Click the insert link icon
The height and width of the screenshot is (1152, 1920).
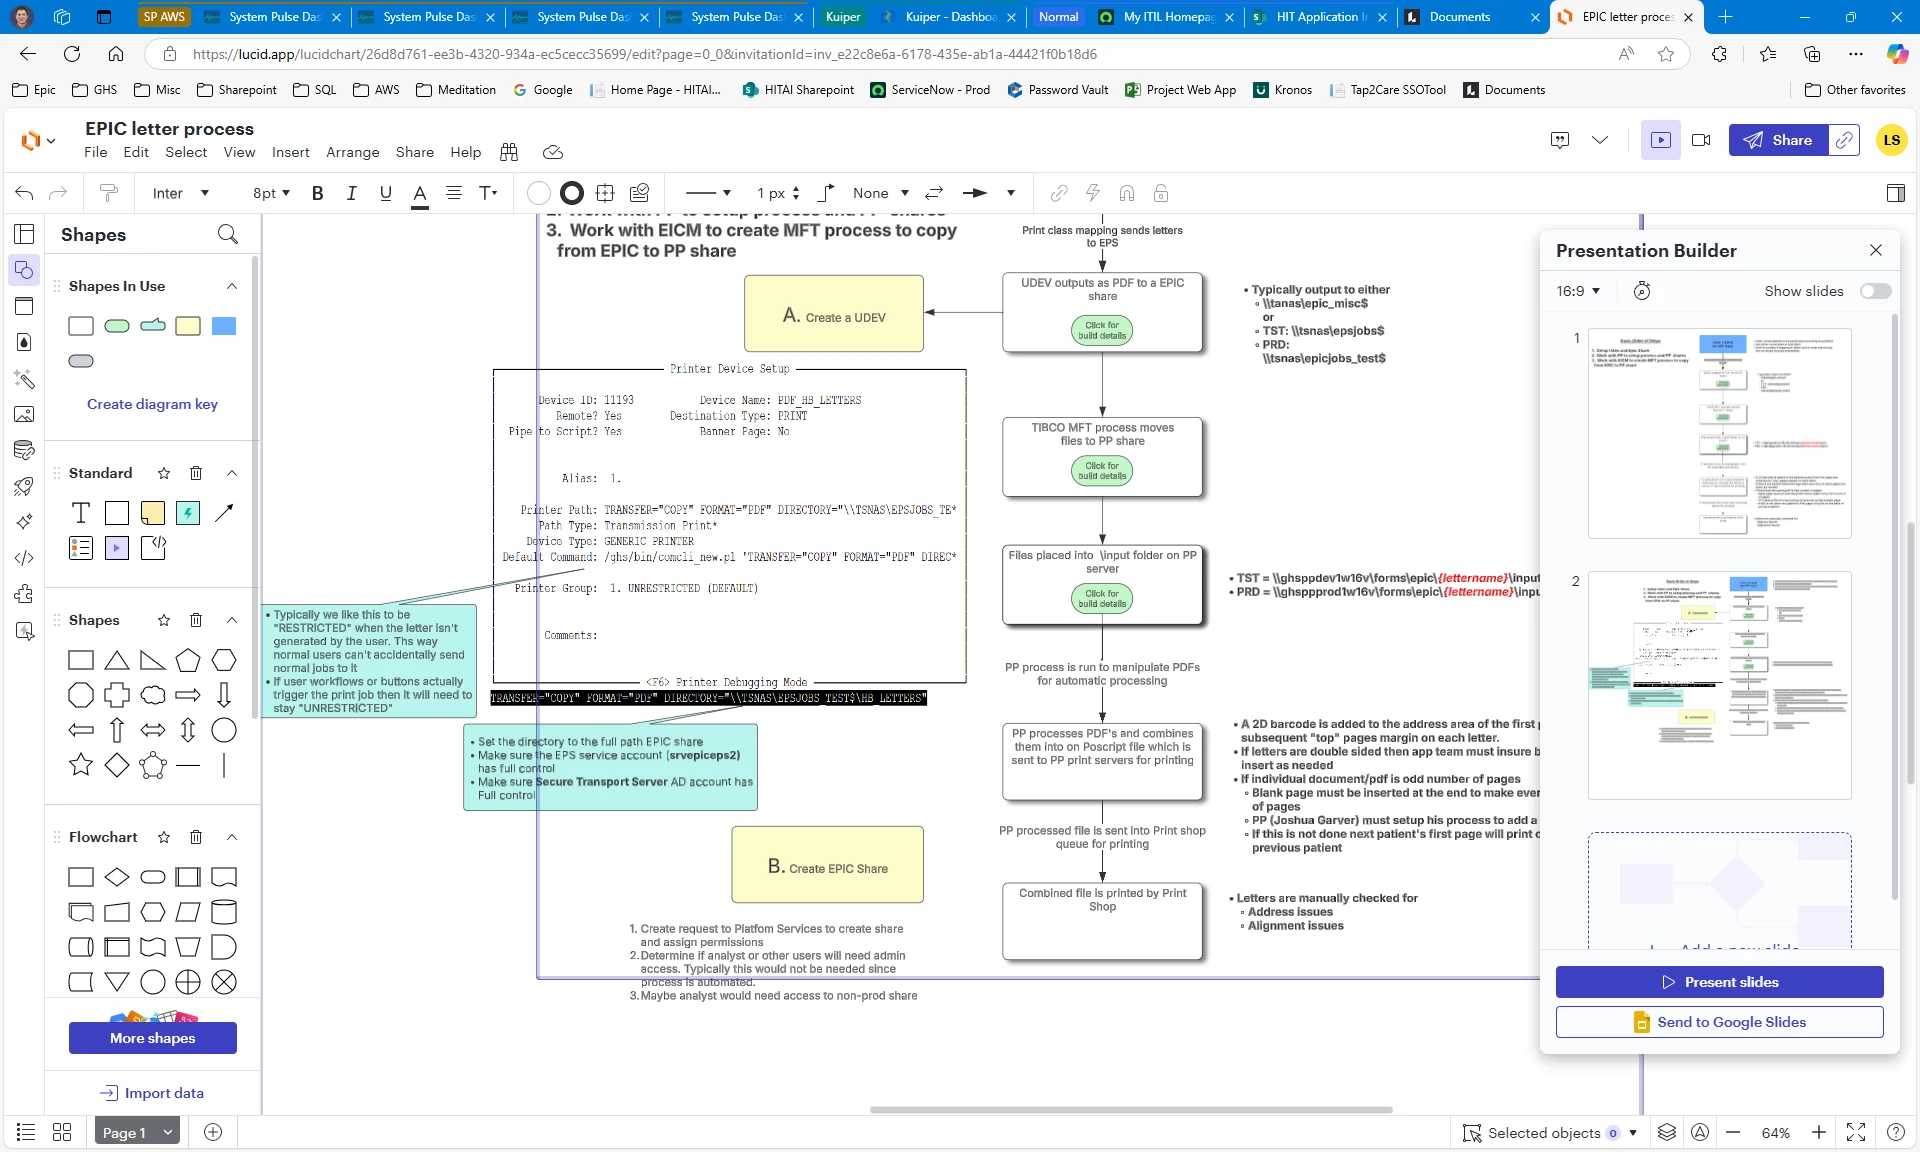pyautogui.click(x=1058, y=193)
